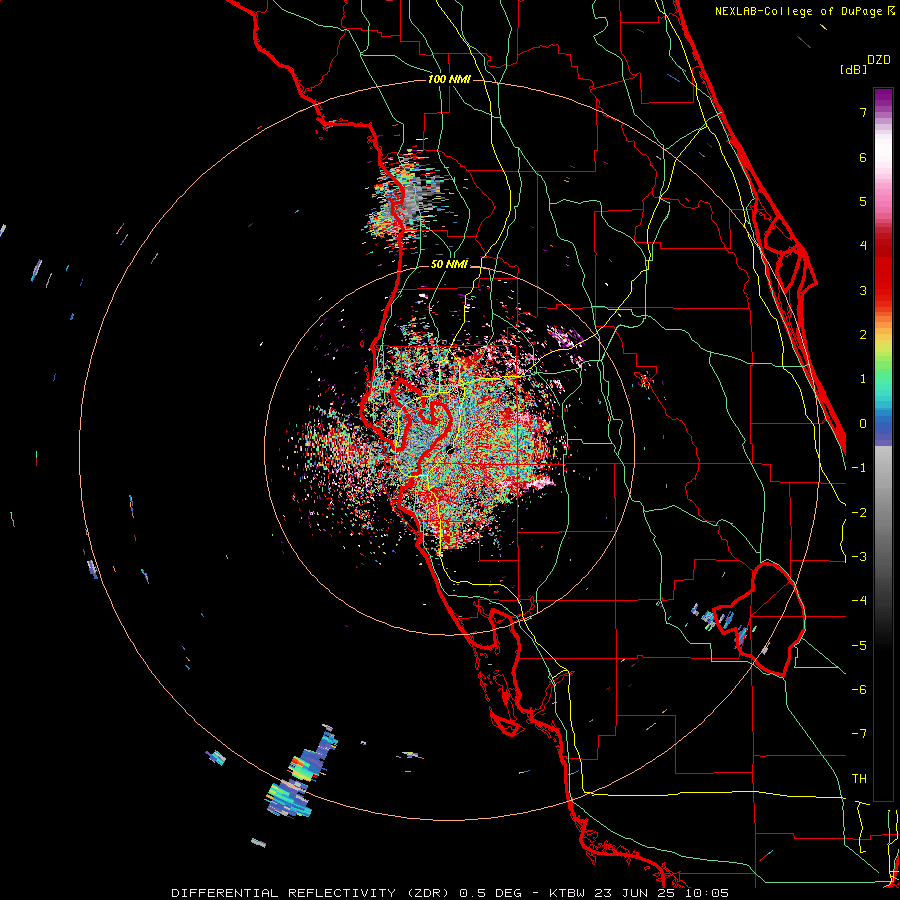Click the Differential Reflectivity caption text

click(450, 893)
